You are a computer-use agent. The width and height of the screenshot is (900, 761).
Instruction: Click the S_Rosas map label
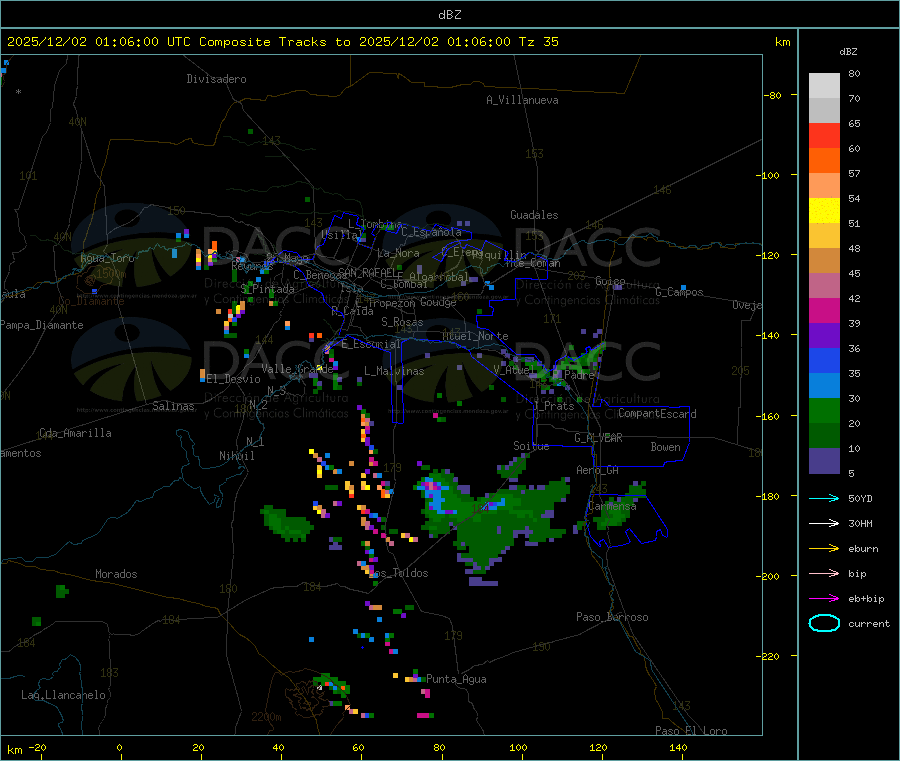click(x=402, y=322)
